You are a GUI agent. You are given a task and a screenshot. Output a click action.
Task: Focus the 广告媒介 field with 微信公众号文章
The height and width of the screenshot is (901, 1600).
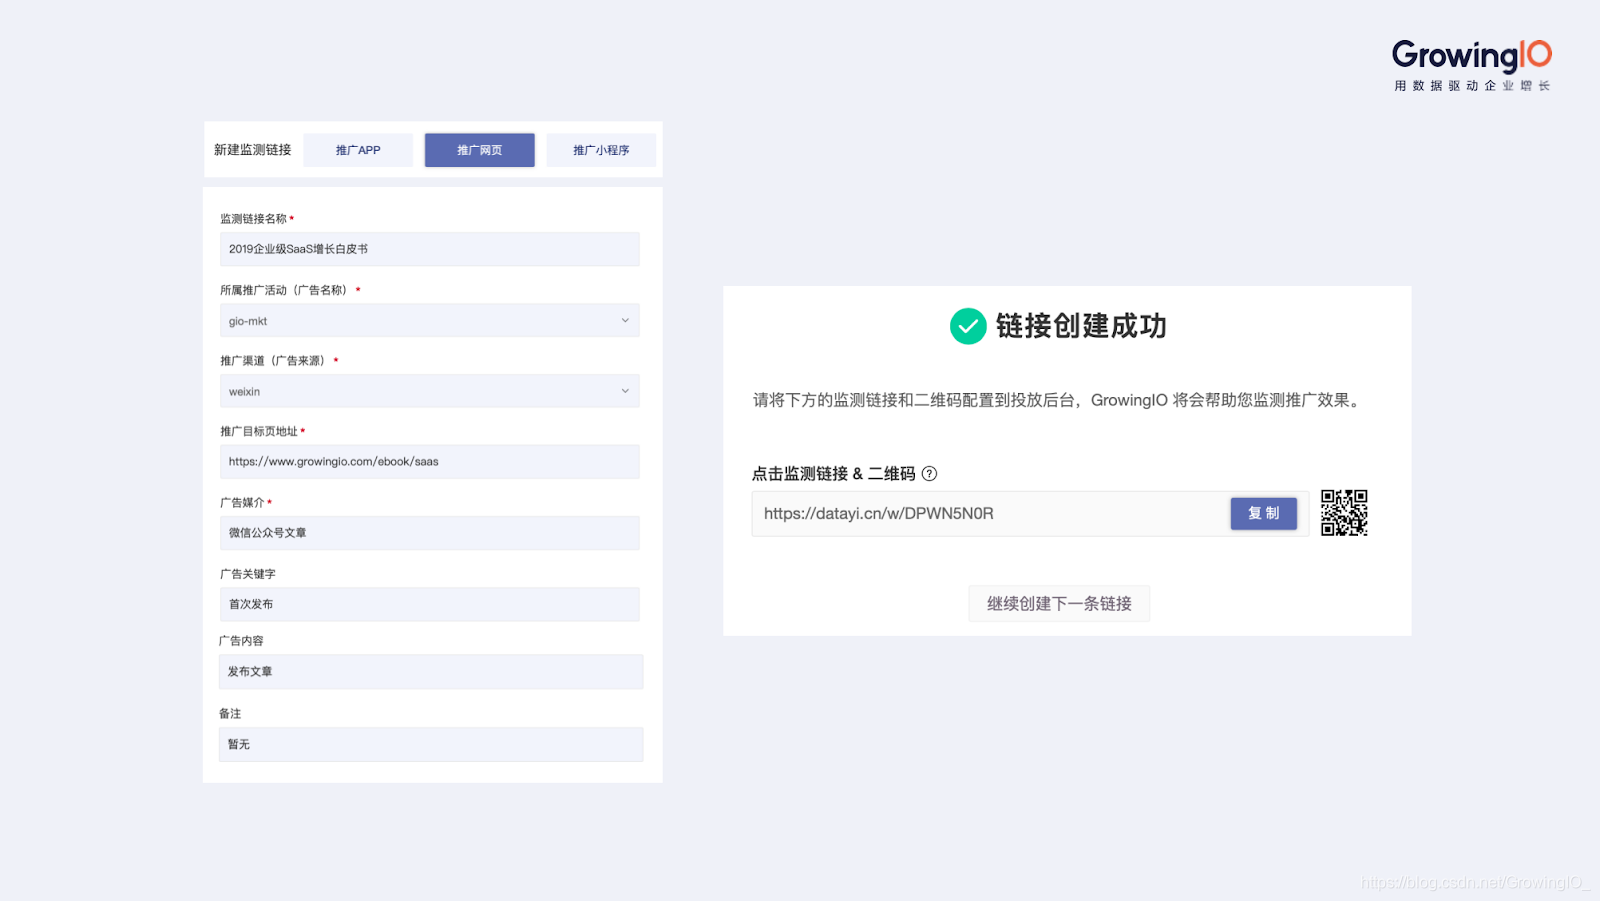point(430,533)
